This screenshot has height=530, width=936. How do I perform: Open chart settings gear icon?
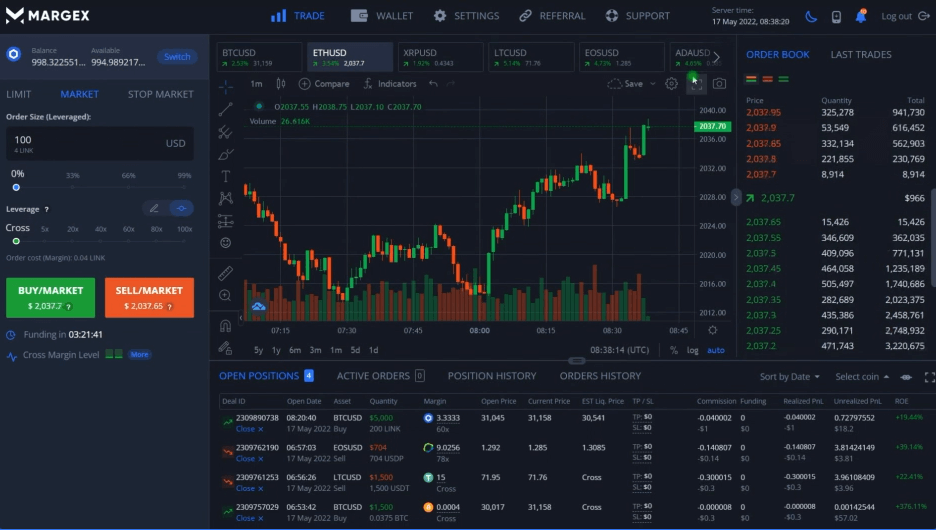pos(671,84)
